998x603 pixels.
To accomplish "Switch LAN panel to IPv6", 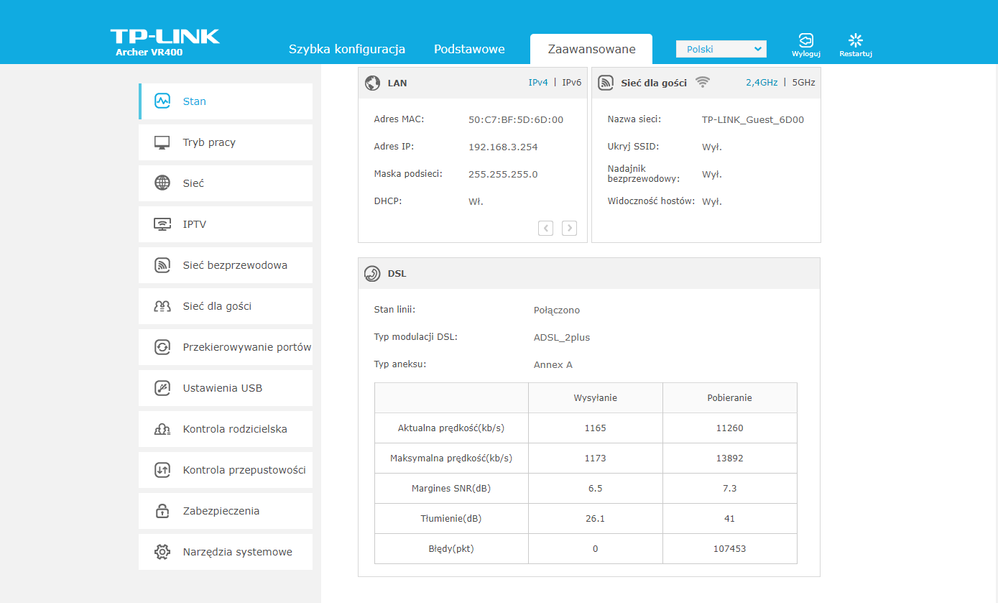I will click(x=571, y=83).
